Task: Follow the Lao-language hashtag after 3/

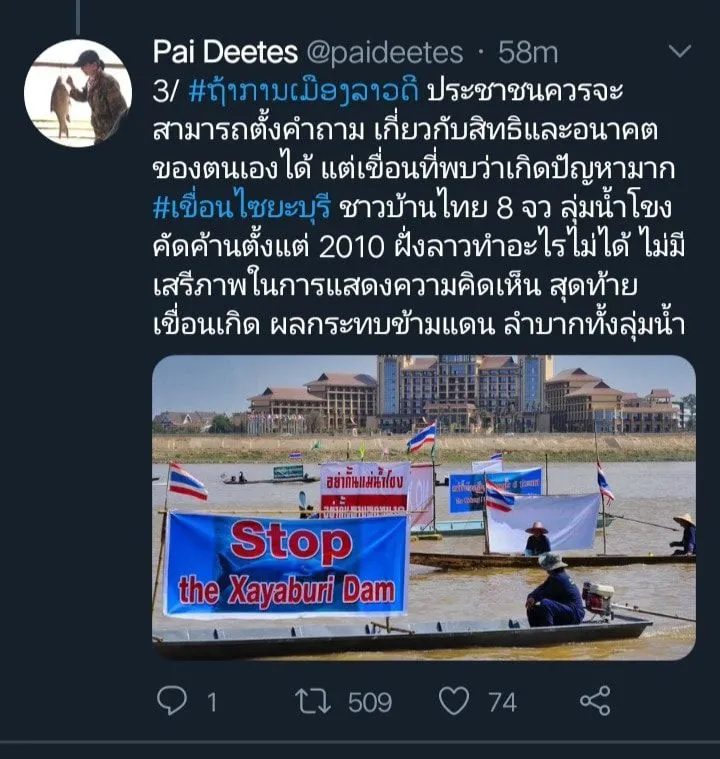Action: pos(304,91)
